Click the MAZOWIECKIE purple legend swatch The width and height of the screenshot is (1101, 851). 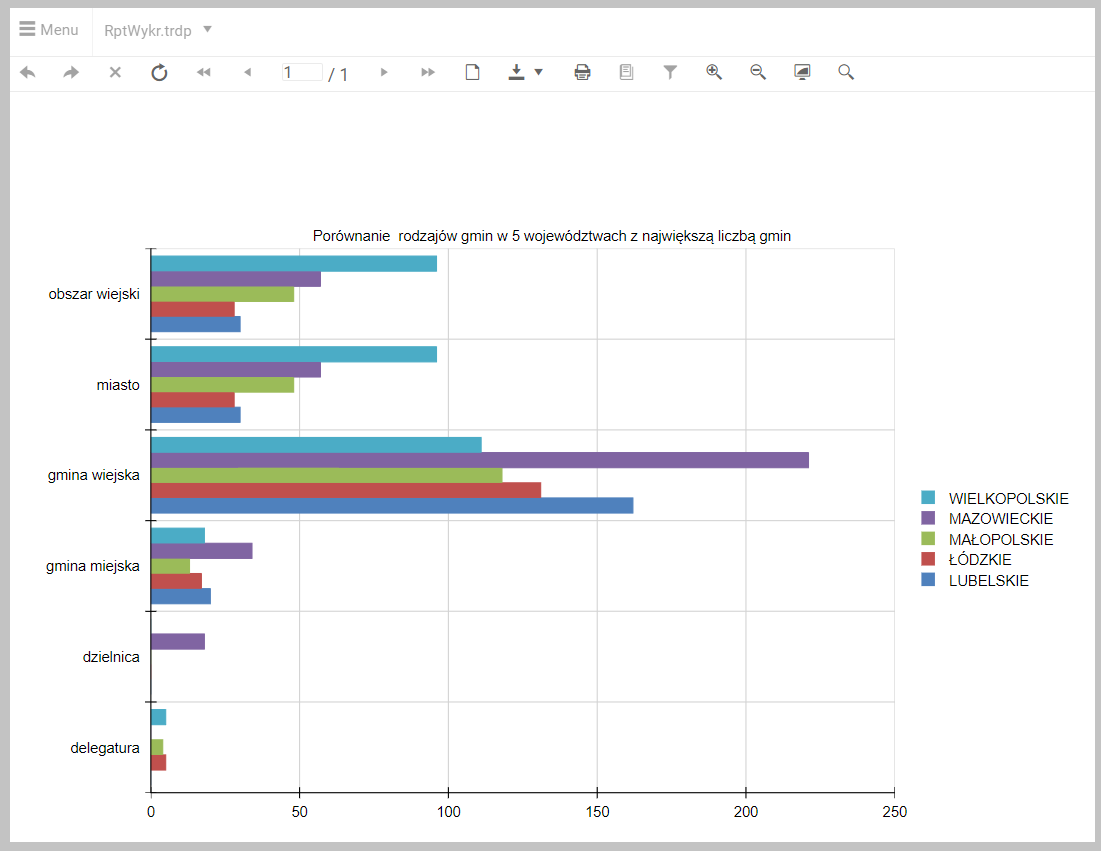(927, 518)
